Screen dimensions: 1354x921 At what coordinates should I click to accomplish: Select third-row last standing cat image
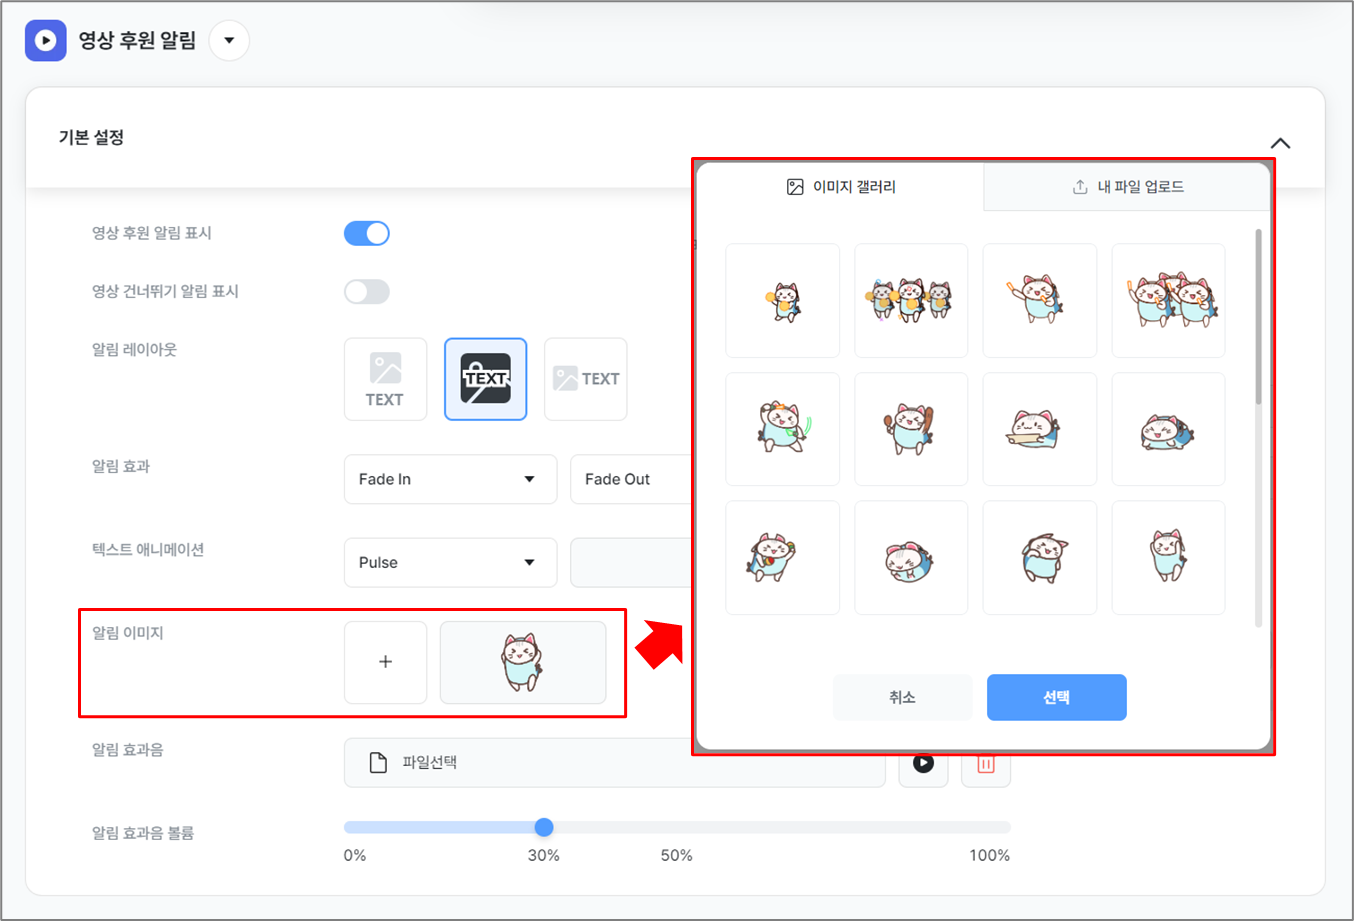pos(1168,557)
